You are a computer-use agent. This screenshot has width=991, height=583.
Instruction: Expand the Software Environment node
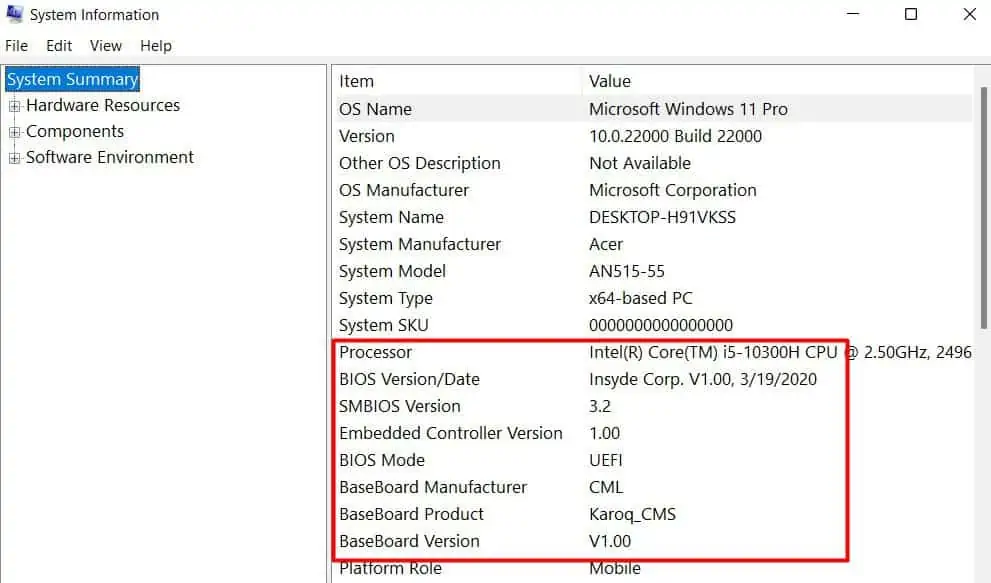pos(14,158)
